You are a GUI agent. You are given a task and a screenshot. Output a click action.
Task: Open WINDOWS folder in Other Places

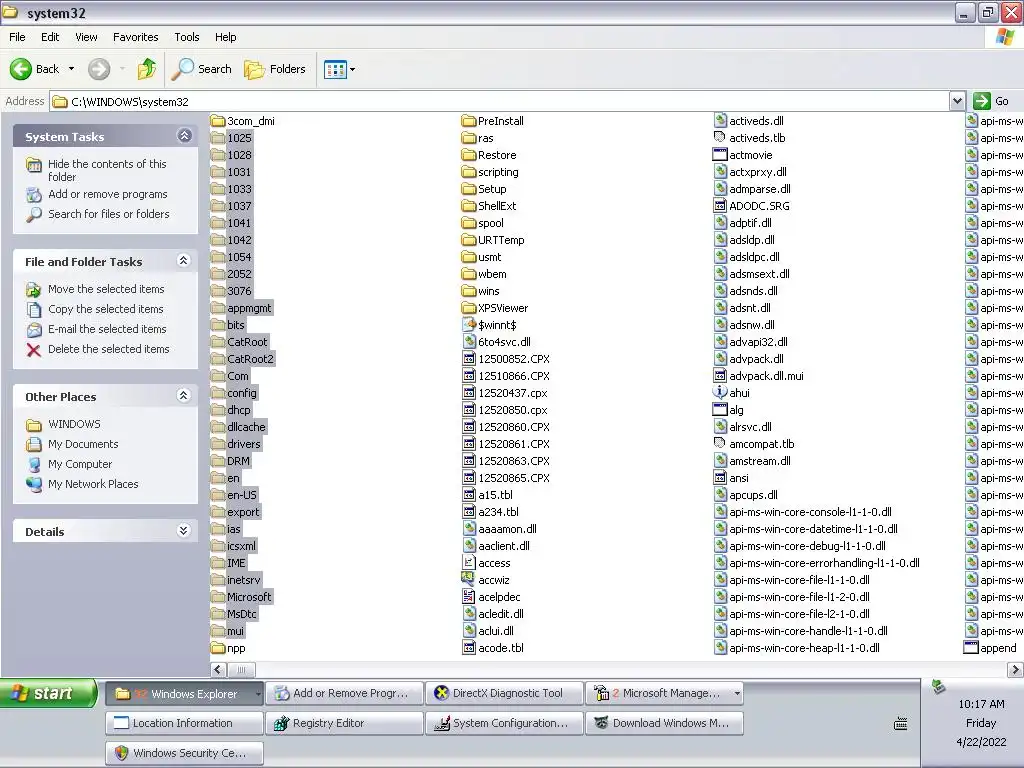[74, 424]
